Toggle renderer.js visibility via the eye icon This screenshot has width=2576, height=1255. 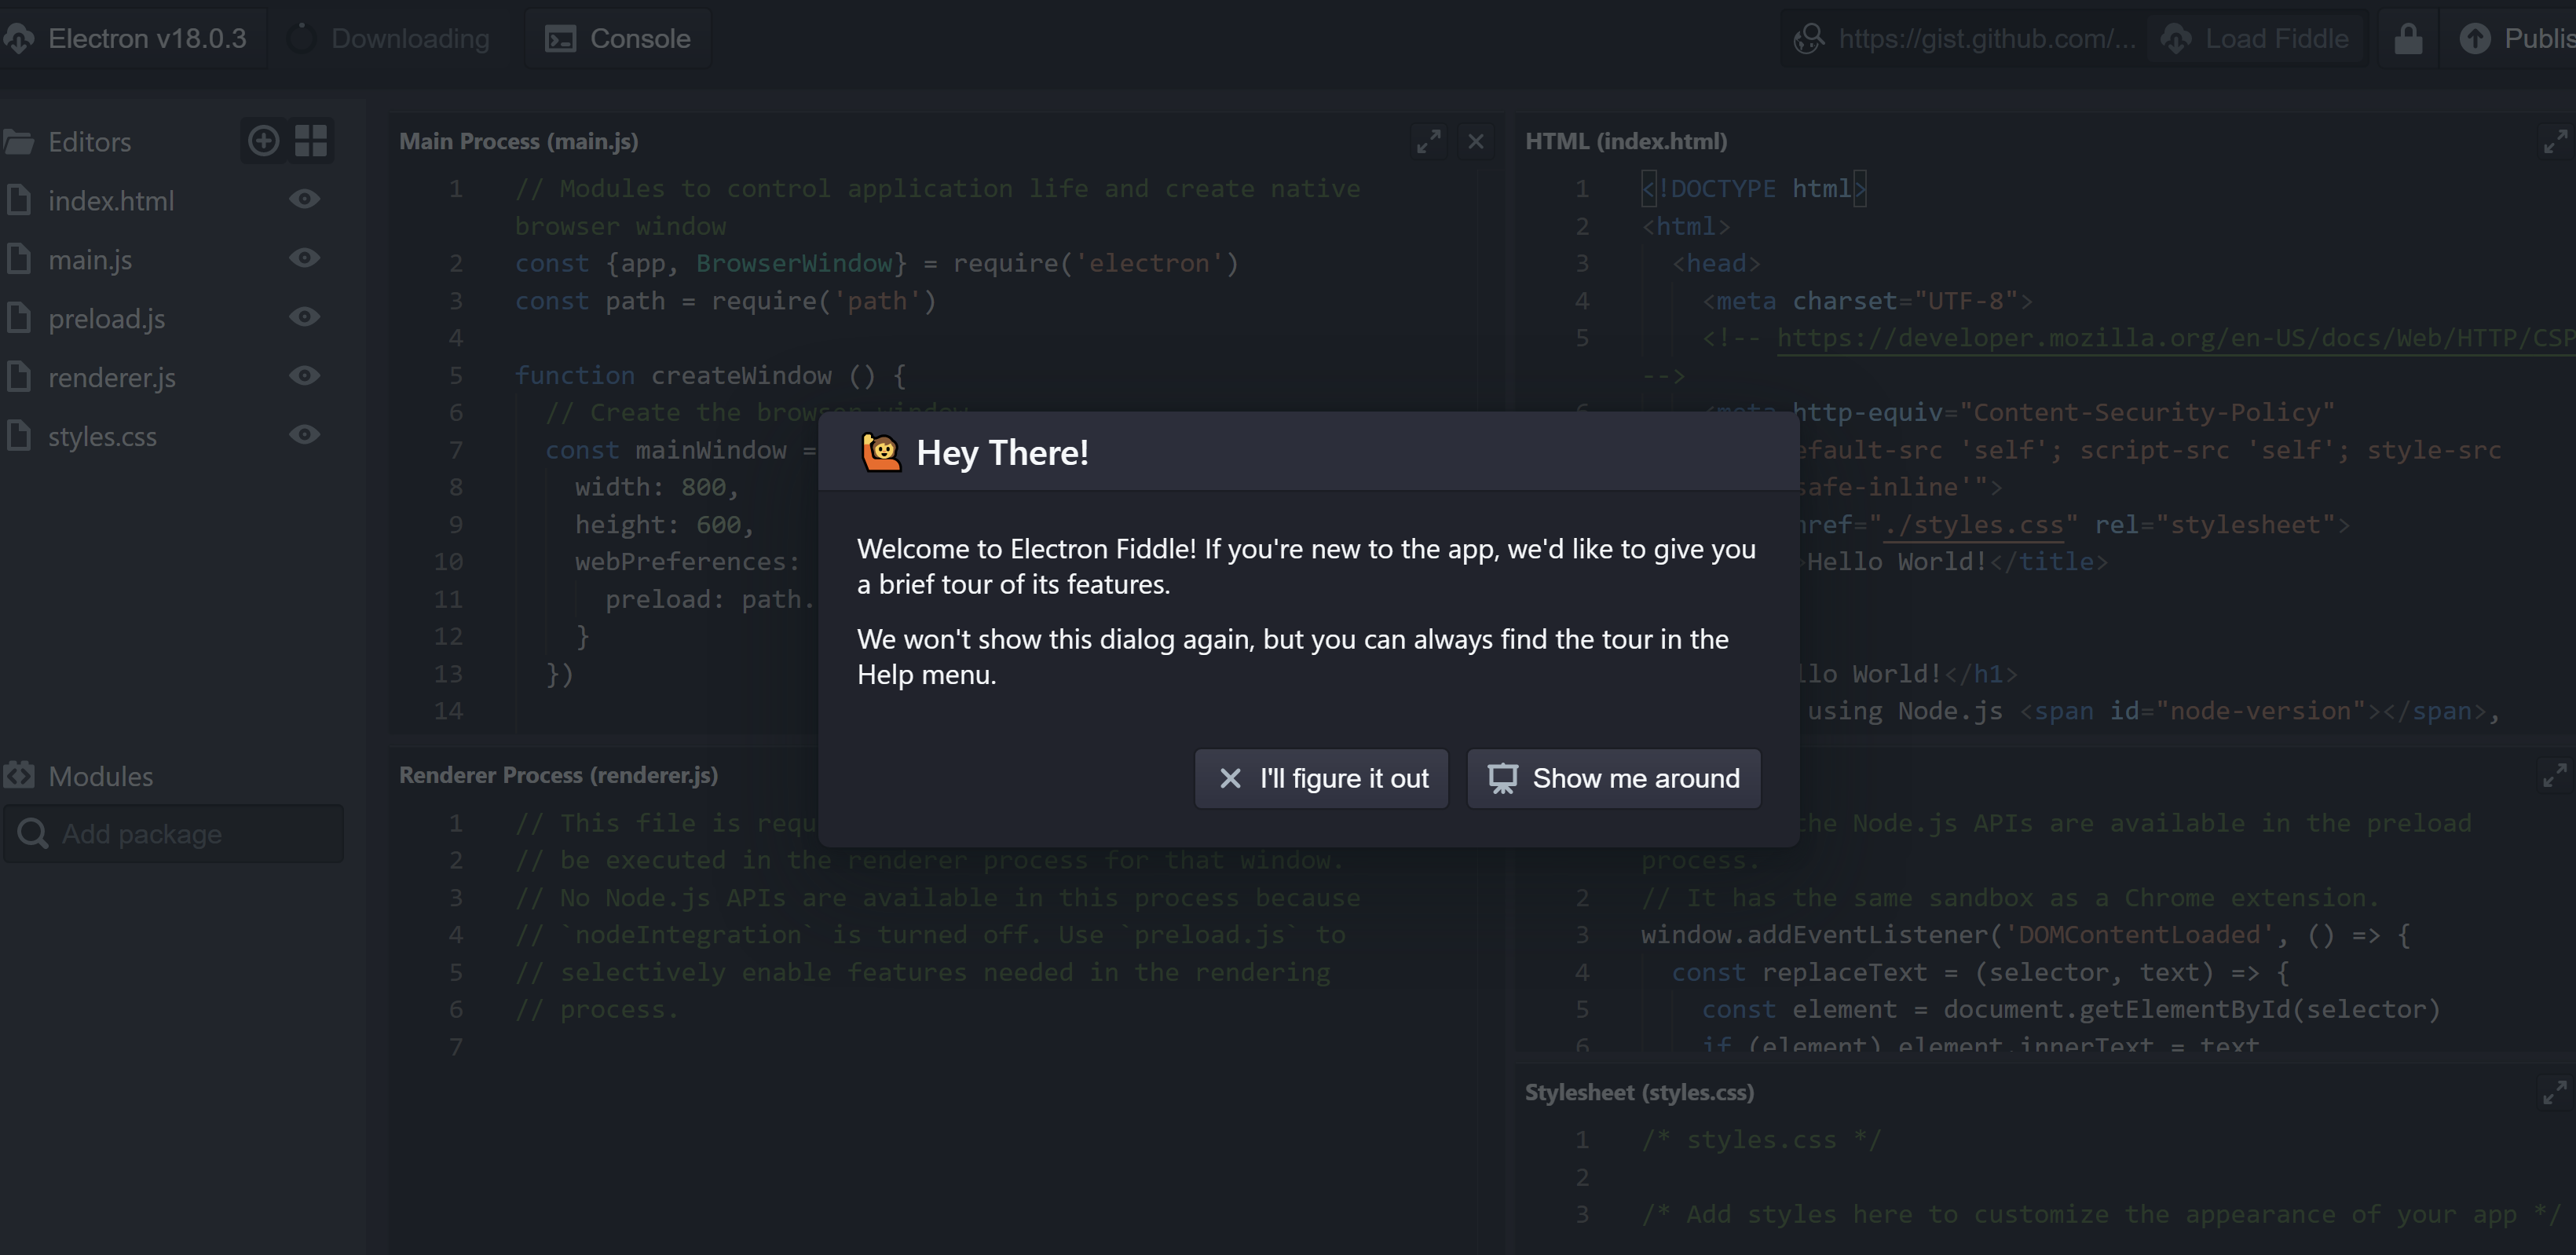[304, 376]
